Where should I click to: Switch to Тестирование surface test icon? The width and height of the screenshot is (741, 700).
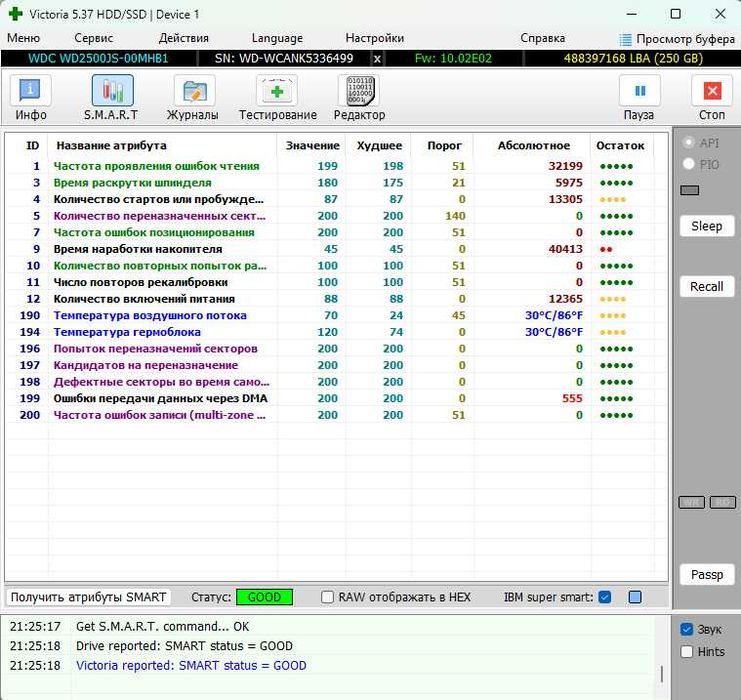pyautogui.click(x=277, y=91)
